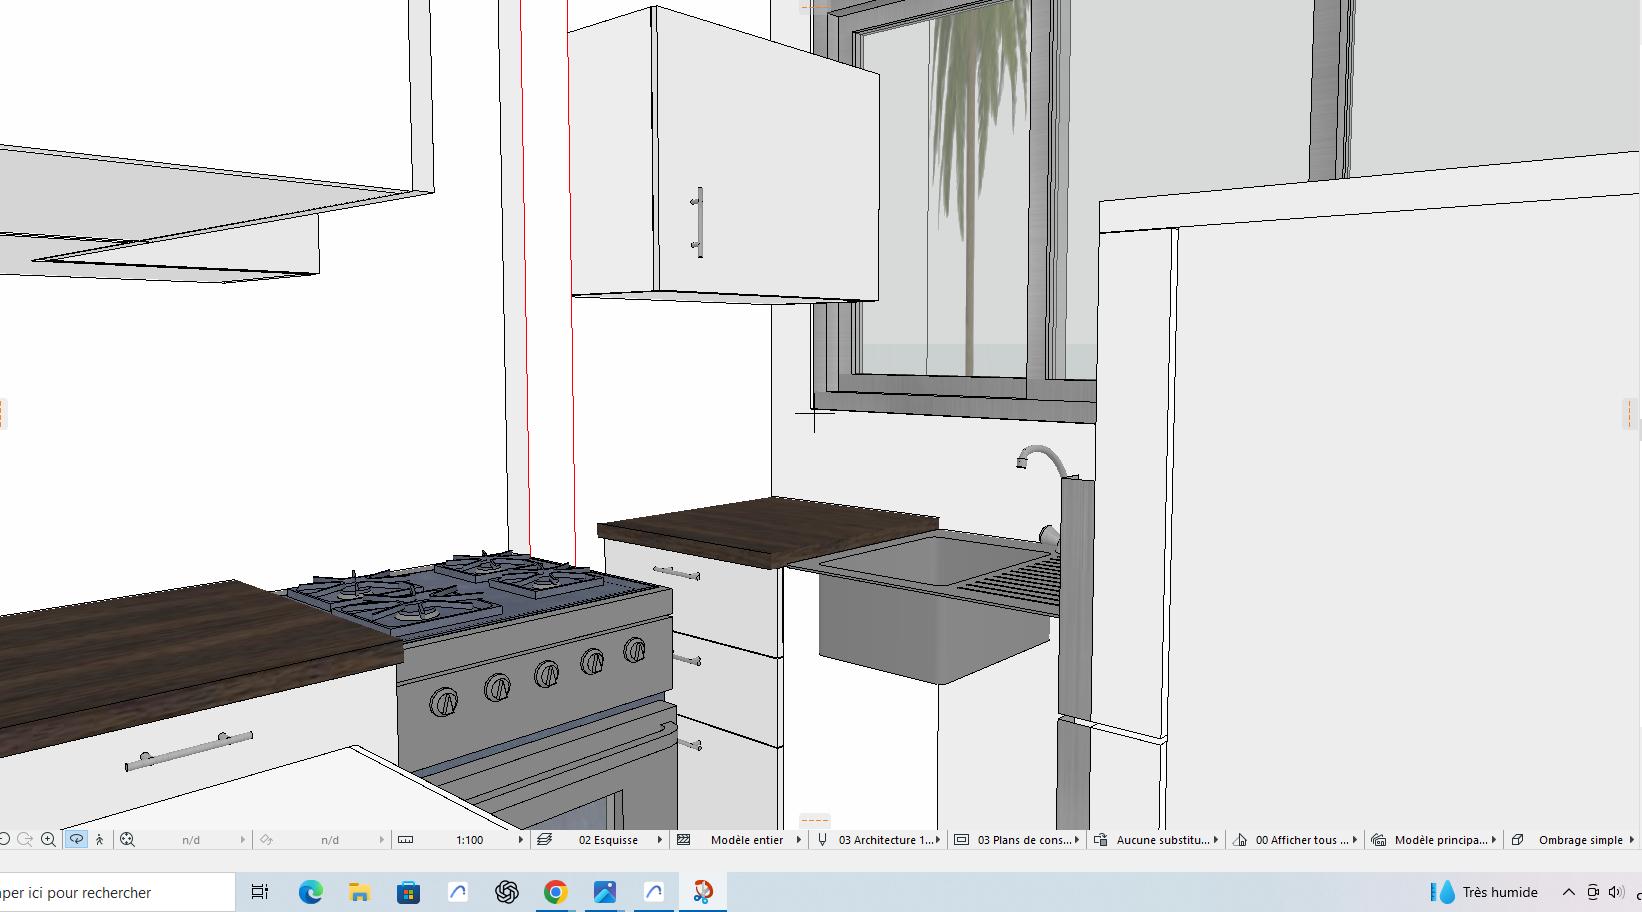This screenshot has height=912, width=1642.
Task: Open the 00 Afficher tous renovation filter
Action: [x=1301, y=840]
